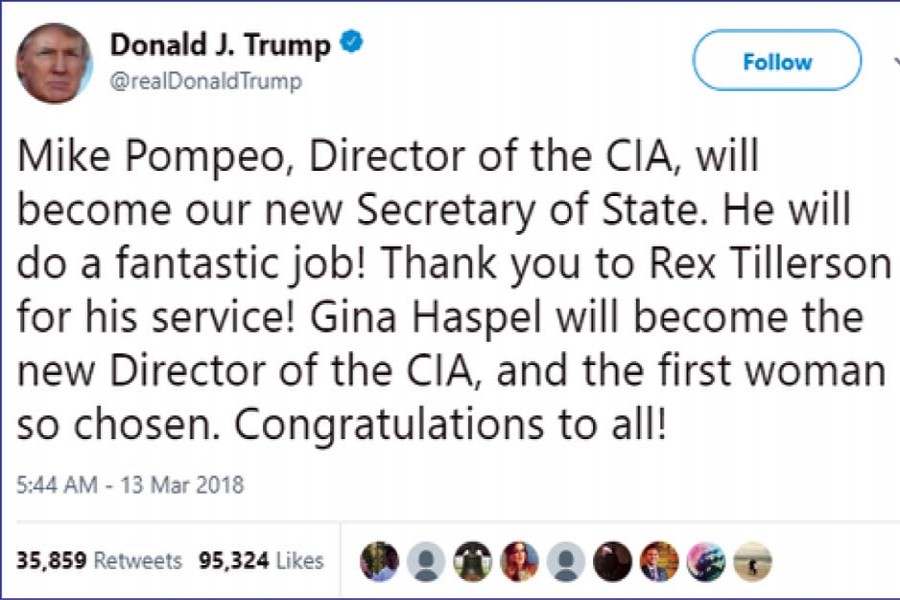Screen dimensions: 900x600
Task: Open the Donald J. Trump display name
Action: pos(219,45)
